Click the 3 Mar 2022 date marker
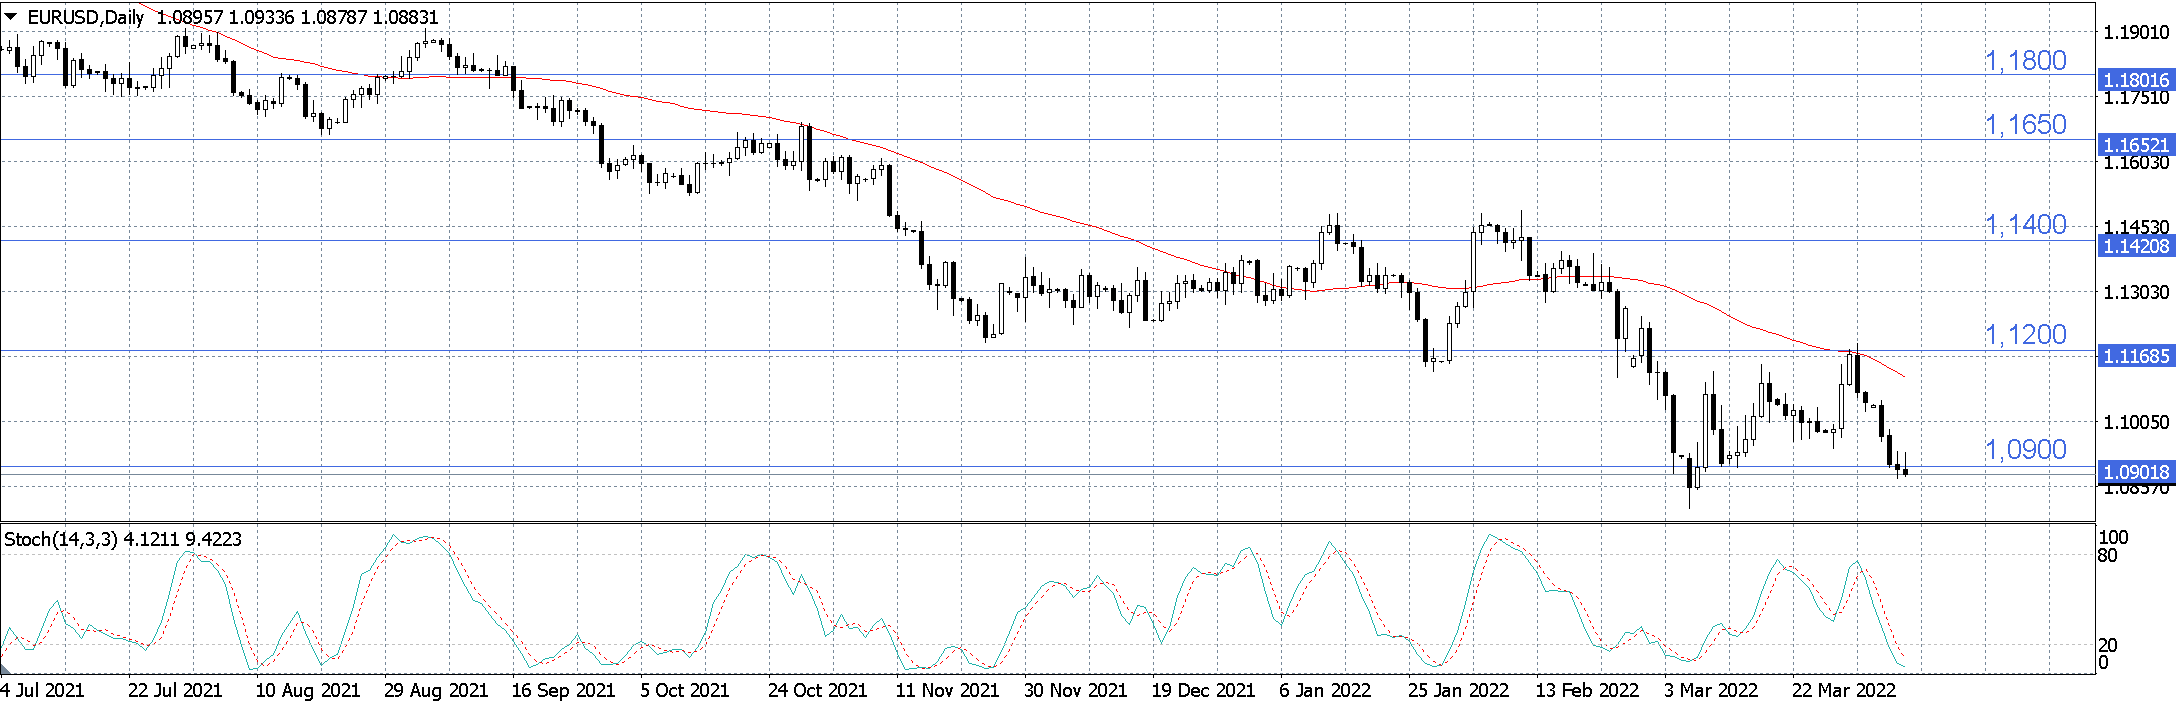The height and width of the screenshot is (703, 2180). 1711,690
